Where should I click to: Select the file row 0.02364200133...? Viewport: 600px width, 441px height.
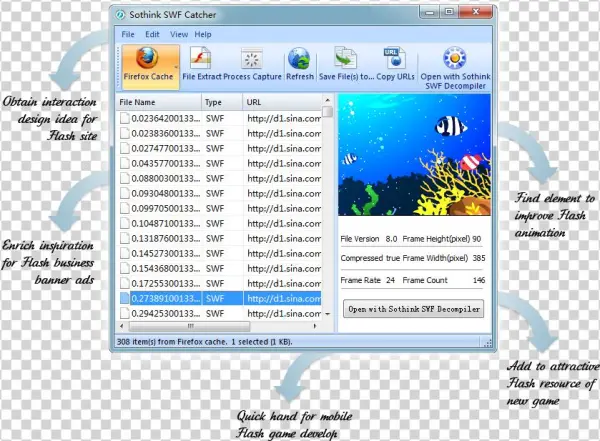tap(160, 118)
